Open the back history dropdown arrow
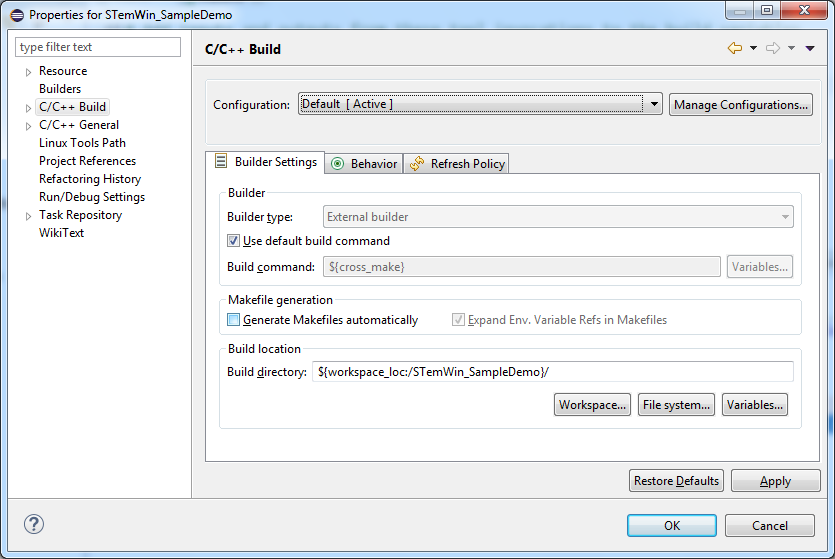 (x=753, y=48)
